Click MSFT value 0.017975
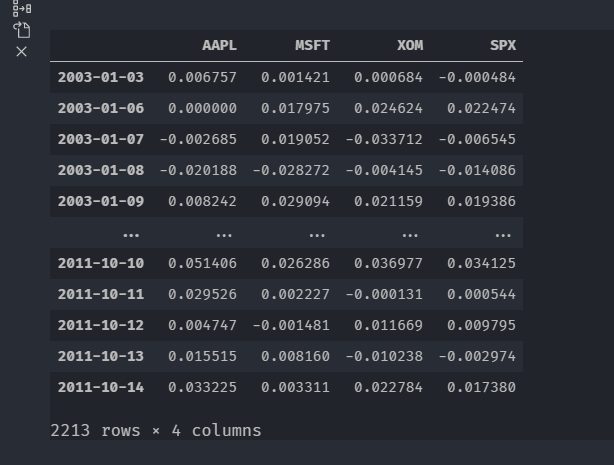Screen dimensions: 614x465 point(295,108)
